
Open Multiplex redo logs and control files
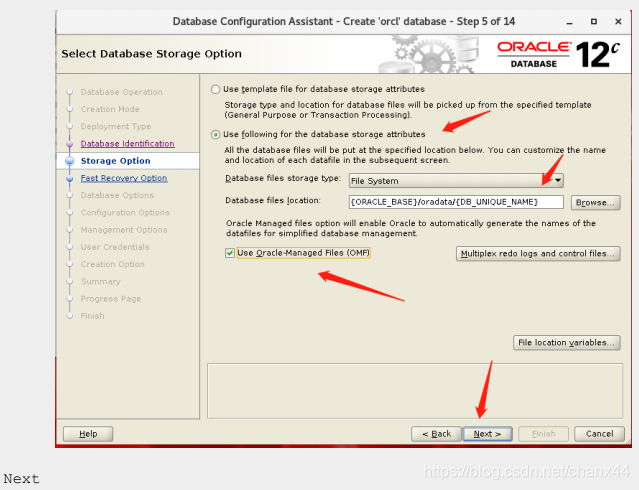(x=538, y=254)
